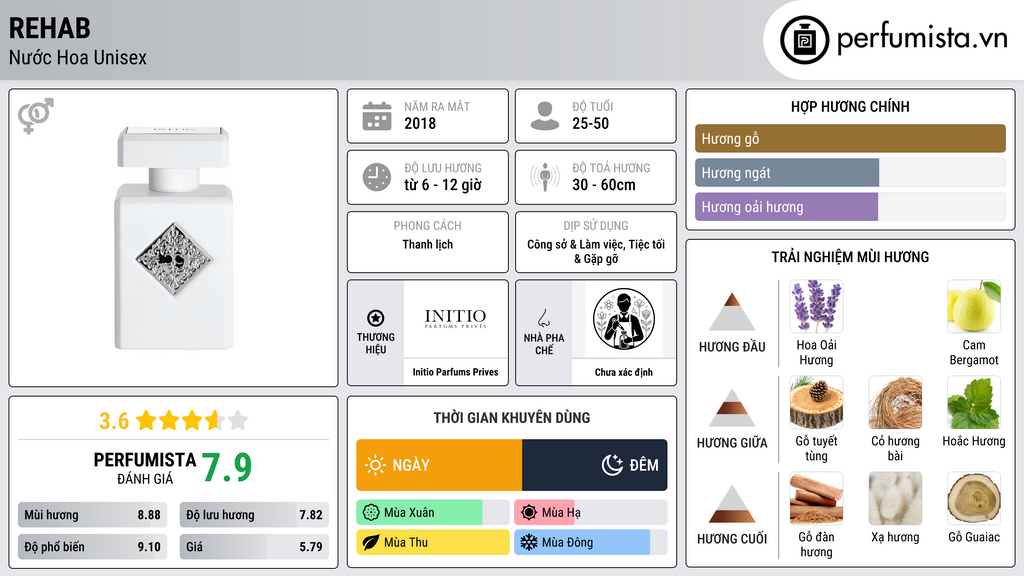
Task: Click the 2018 release year value
Action: pos(420,123)
